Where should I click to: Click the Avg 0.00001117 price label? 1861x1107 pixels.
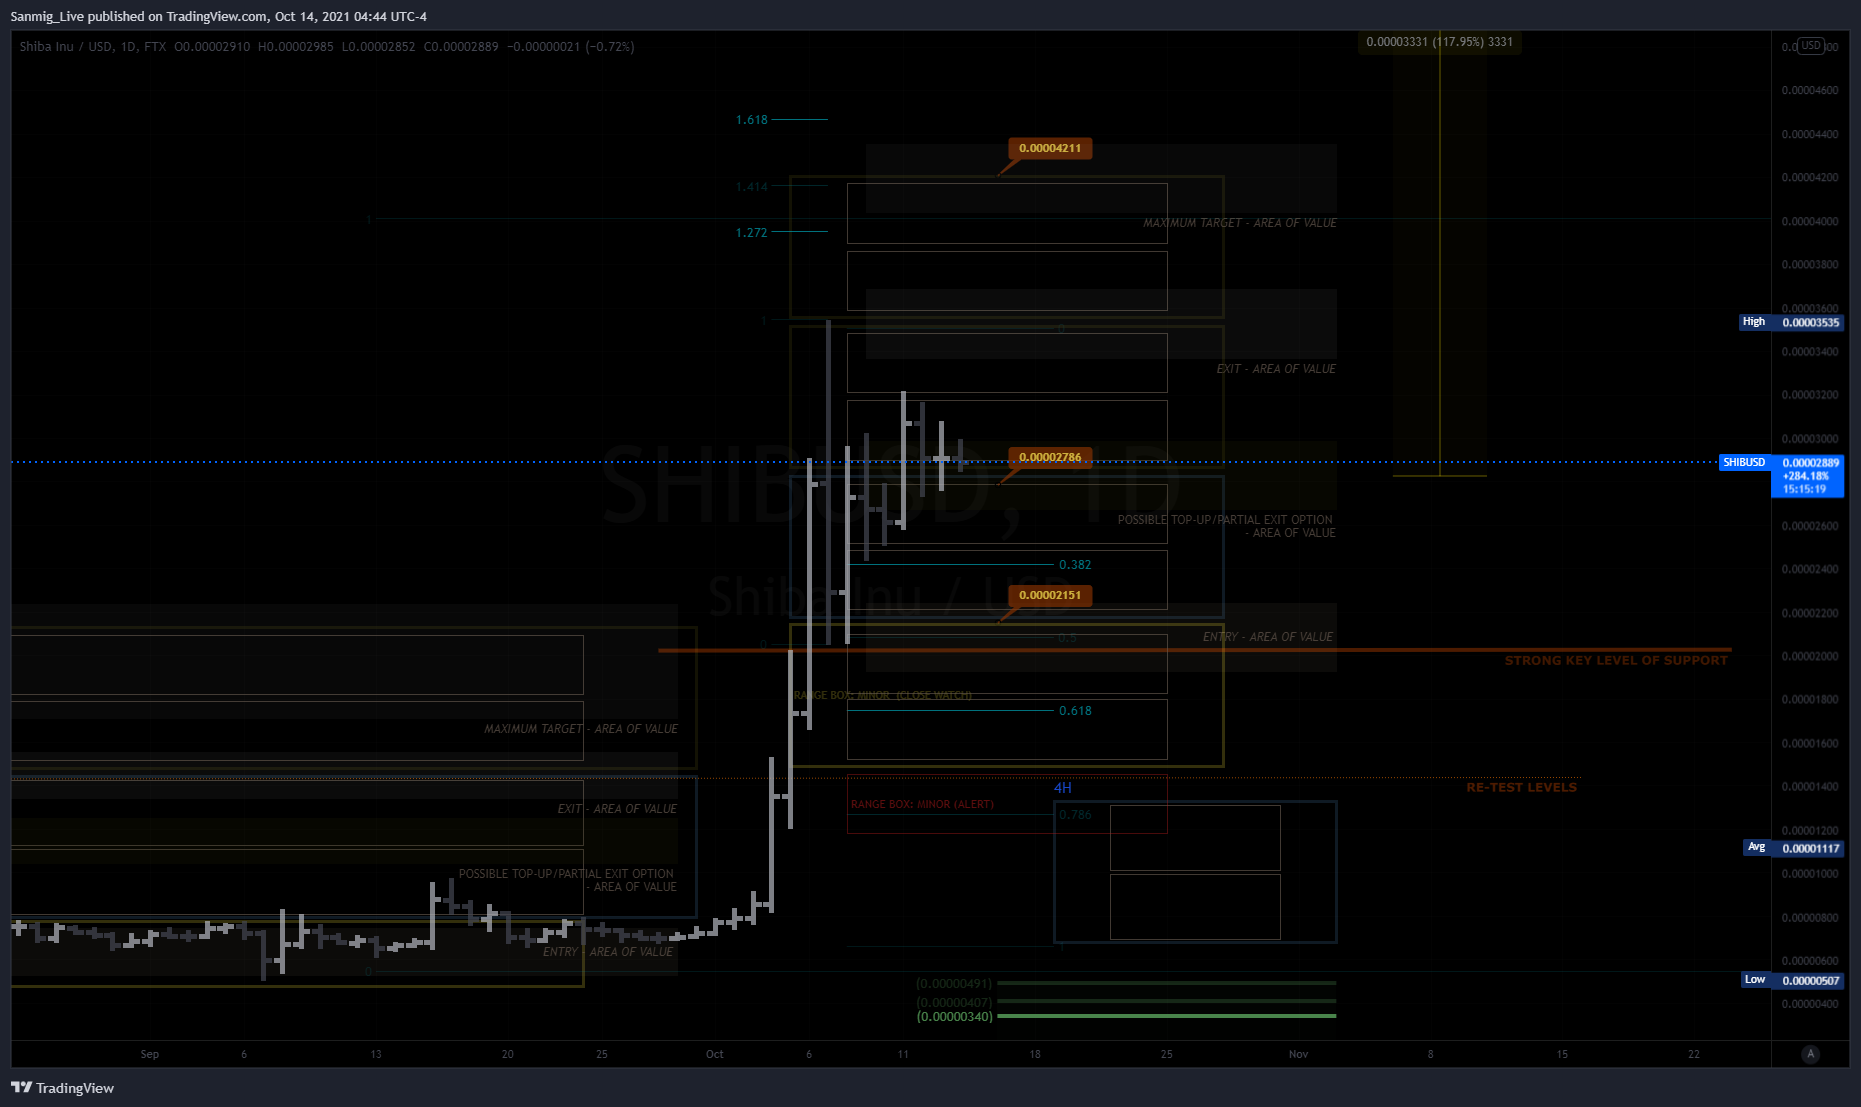click(x=1794, y=848)
